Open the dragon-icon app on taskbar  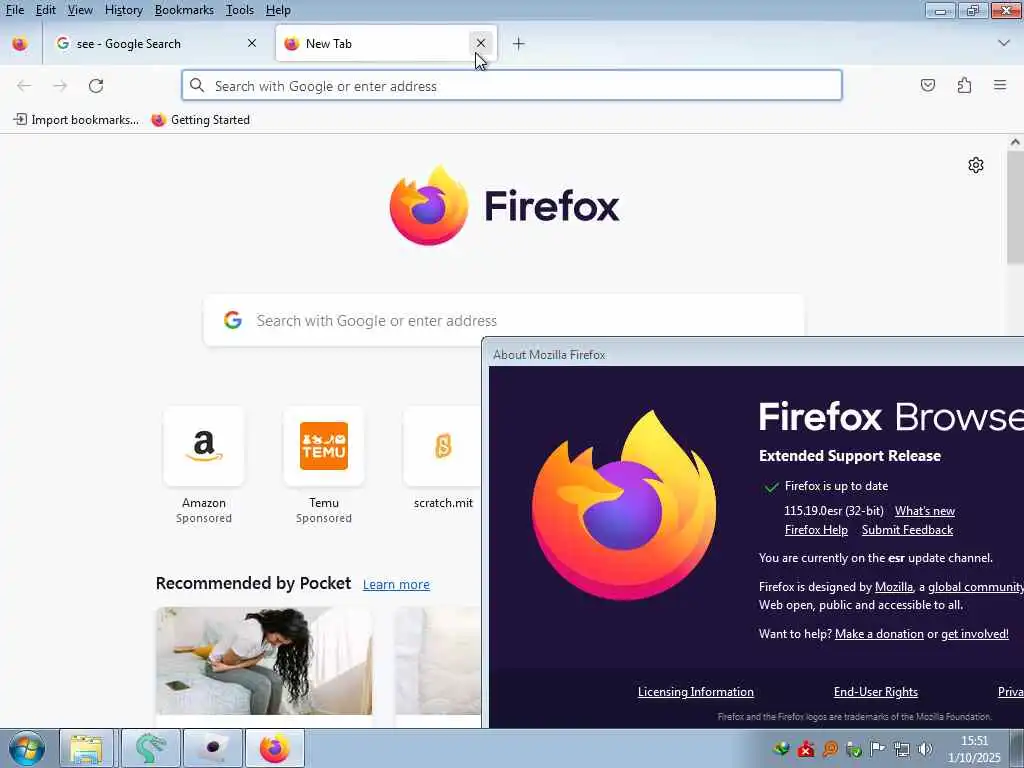[x=150, y=748]
